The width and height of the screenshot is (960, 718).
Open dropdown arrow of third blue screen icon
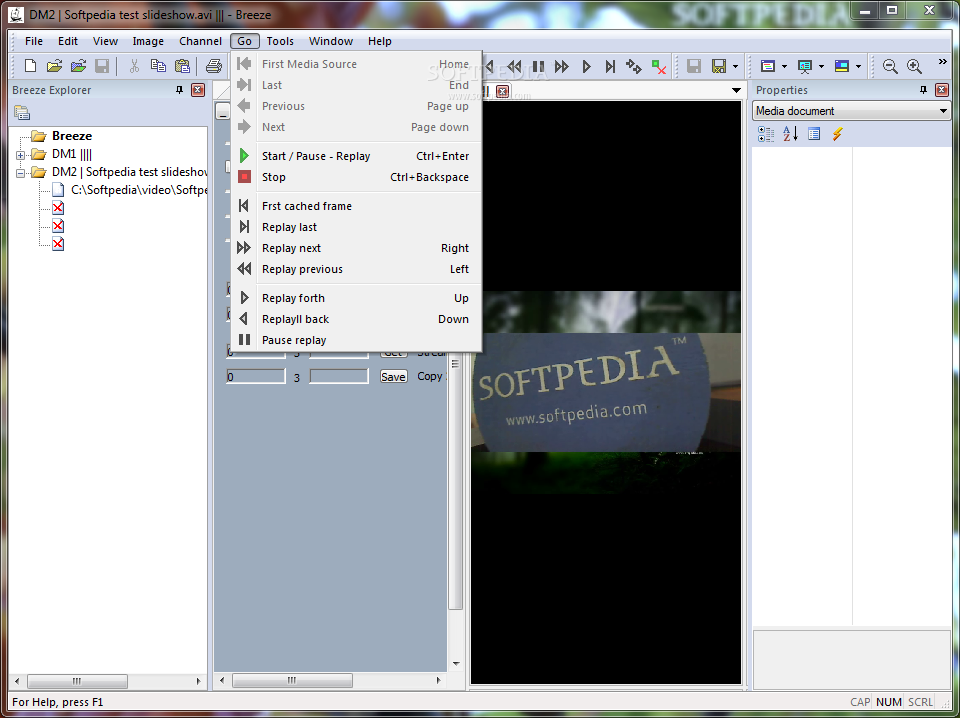coord(858,66)
